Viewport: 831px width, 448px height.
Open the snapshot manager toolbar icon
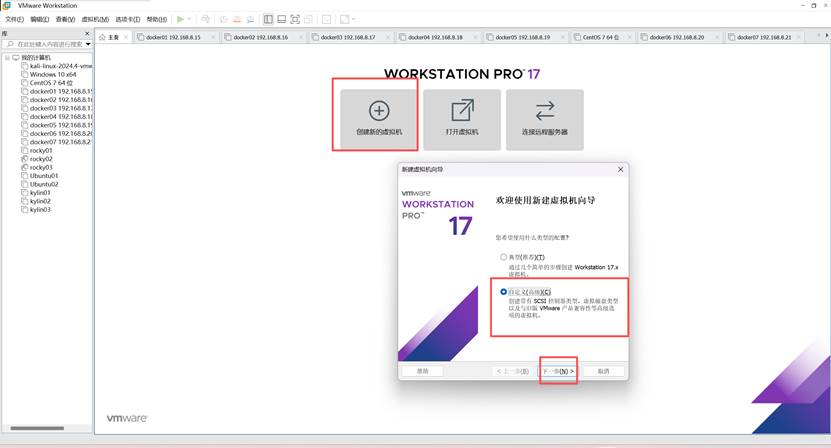coord(250,19)
